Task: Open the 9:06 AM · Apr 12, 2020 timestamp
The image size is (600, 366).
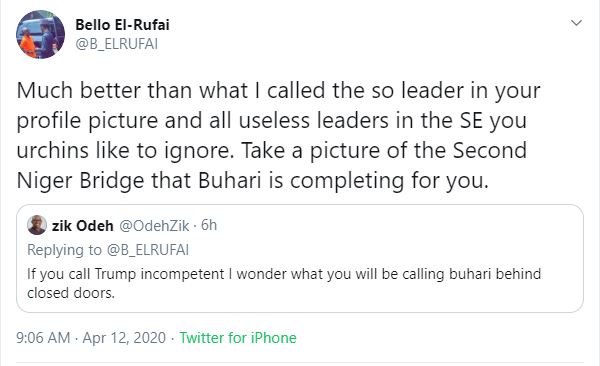Action: (x=91, y=338)
